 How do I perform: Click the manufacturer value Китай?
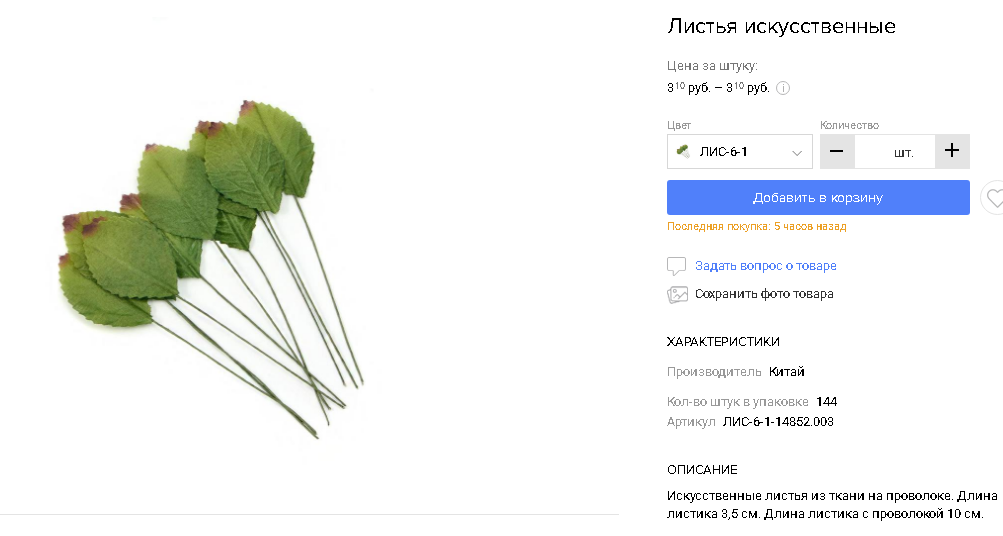[x=787, y=372]
